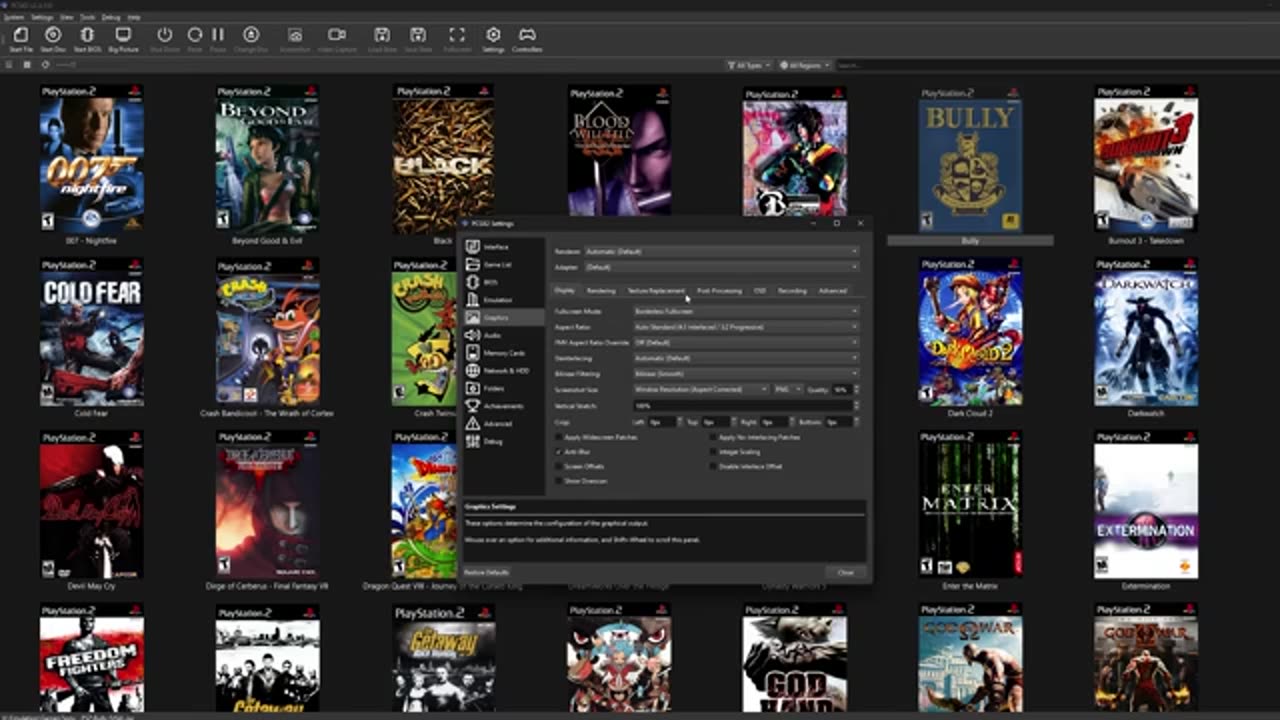The width and height of the screenshot is (1280, 720).
Task: Open the System menu
Action: pos(13,17)
